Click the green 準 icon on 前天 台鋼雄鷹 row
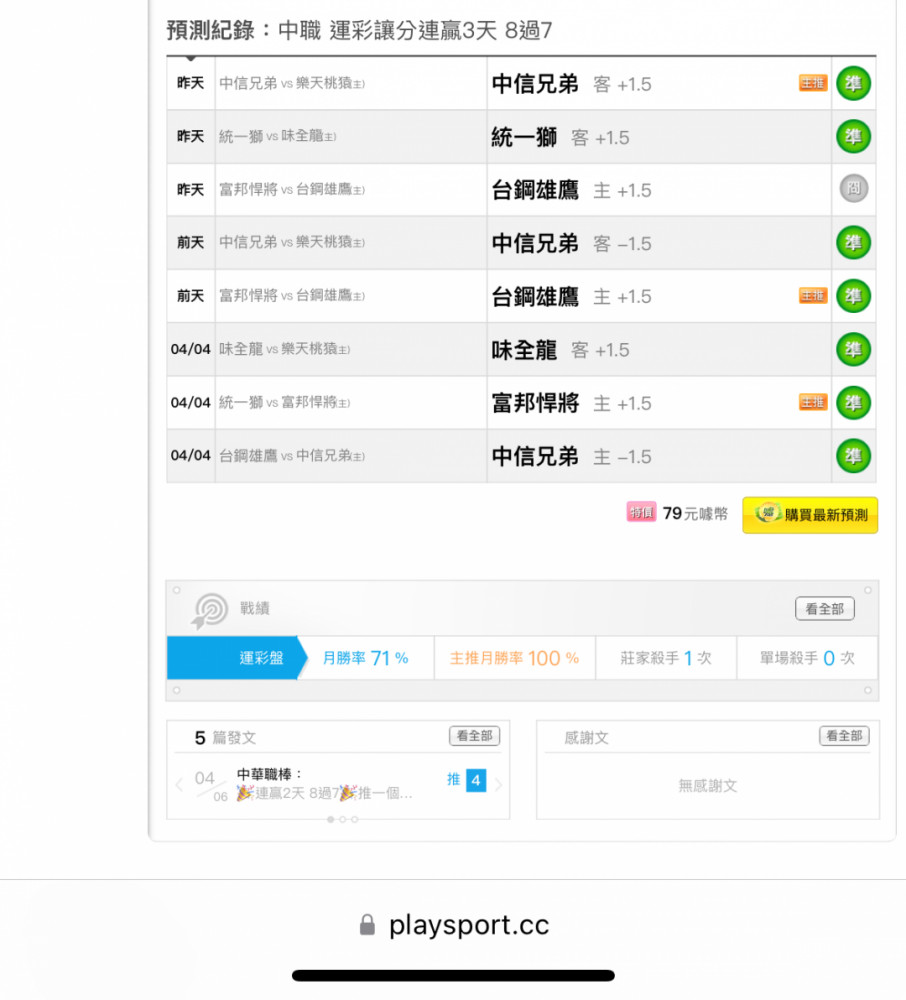The height and width of the screenshot is (1000, 906). point(853,296)
